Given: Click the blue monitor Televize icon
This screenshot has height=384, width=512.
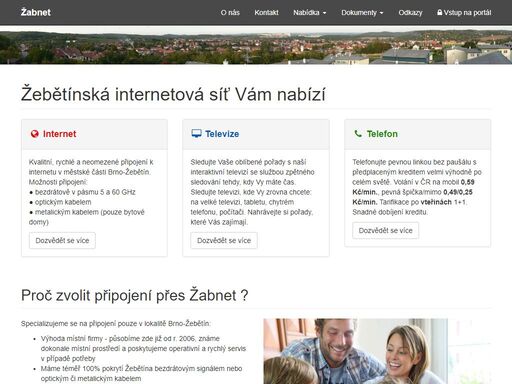Looking at the screenshot, I should pyautogui.click(x=197, y=134).
